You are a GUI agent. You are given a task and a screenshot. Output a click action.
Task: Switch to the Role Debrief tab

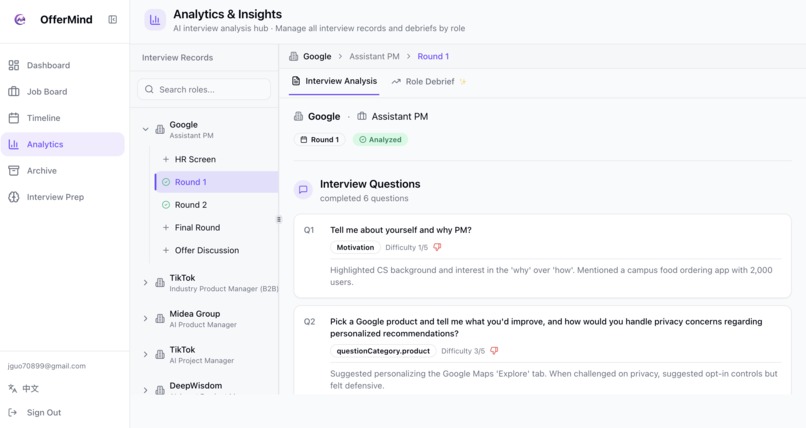point(429,82)
